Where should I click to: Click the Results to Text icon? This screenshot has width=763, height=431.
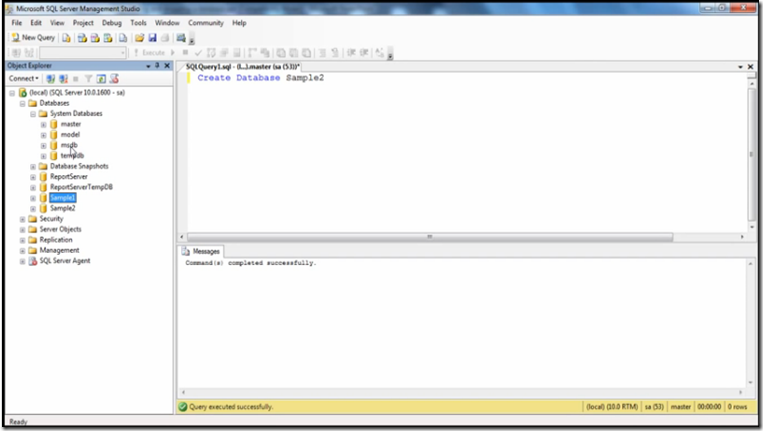click(x=281, y=53)
